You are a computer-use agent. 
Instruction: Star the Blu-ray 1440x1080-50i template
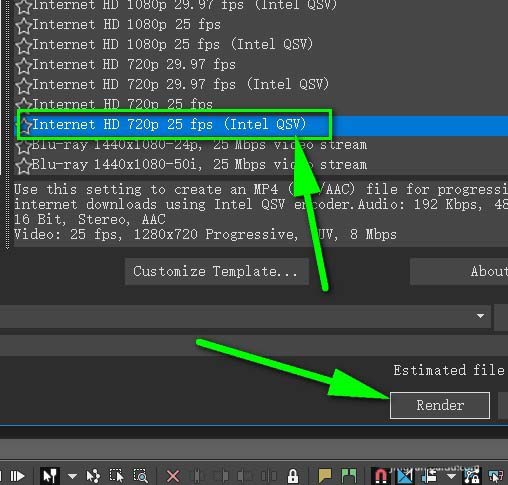[23, 166]
